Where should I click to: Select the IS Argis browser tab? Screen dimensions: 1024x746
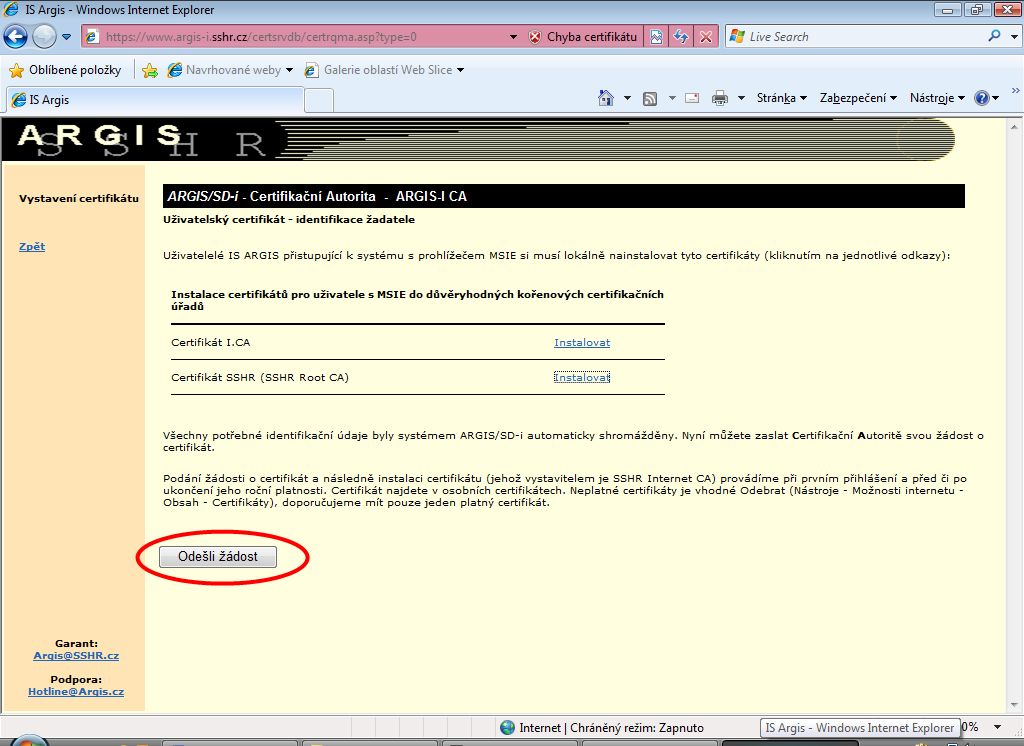coord(155,100)
